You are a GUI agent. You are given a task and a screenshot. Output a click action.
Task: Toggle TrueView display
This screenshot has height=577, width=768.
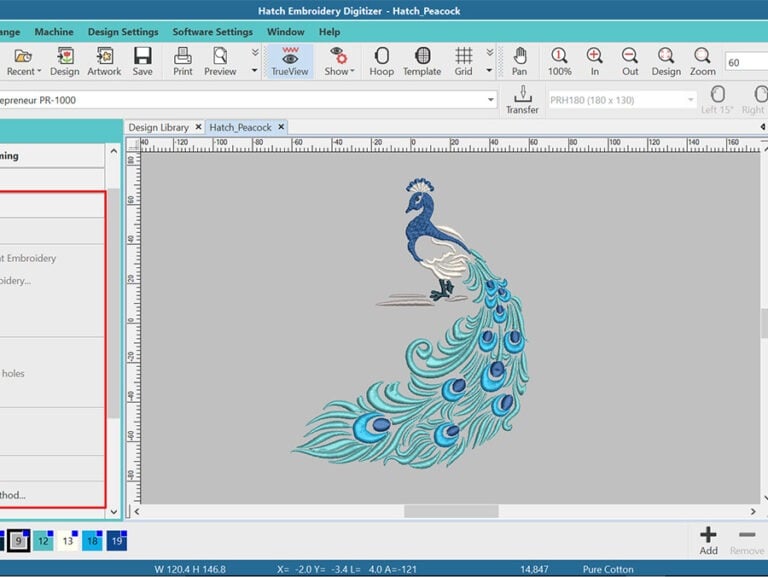(x=290, y=61)
